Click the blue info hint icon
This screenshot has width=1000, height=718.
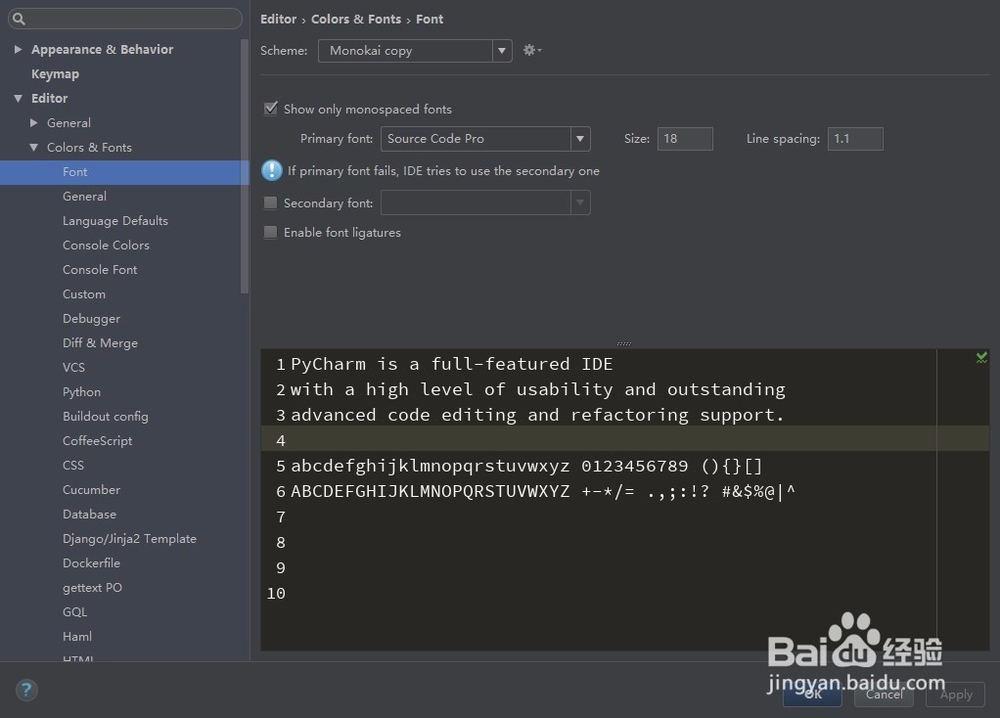(x=271, y=171)
